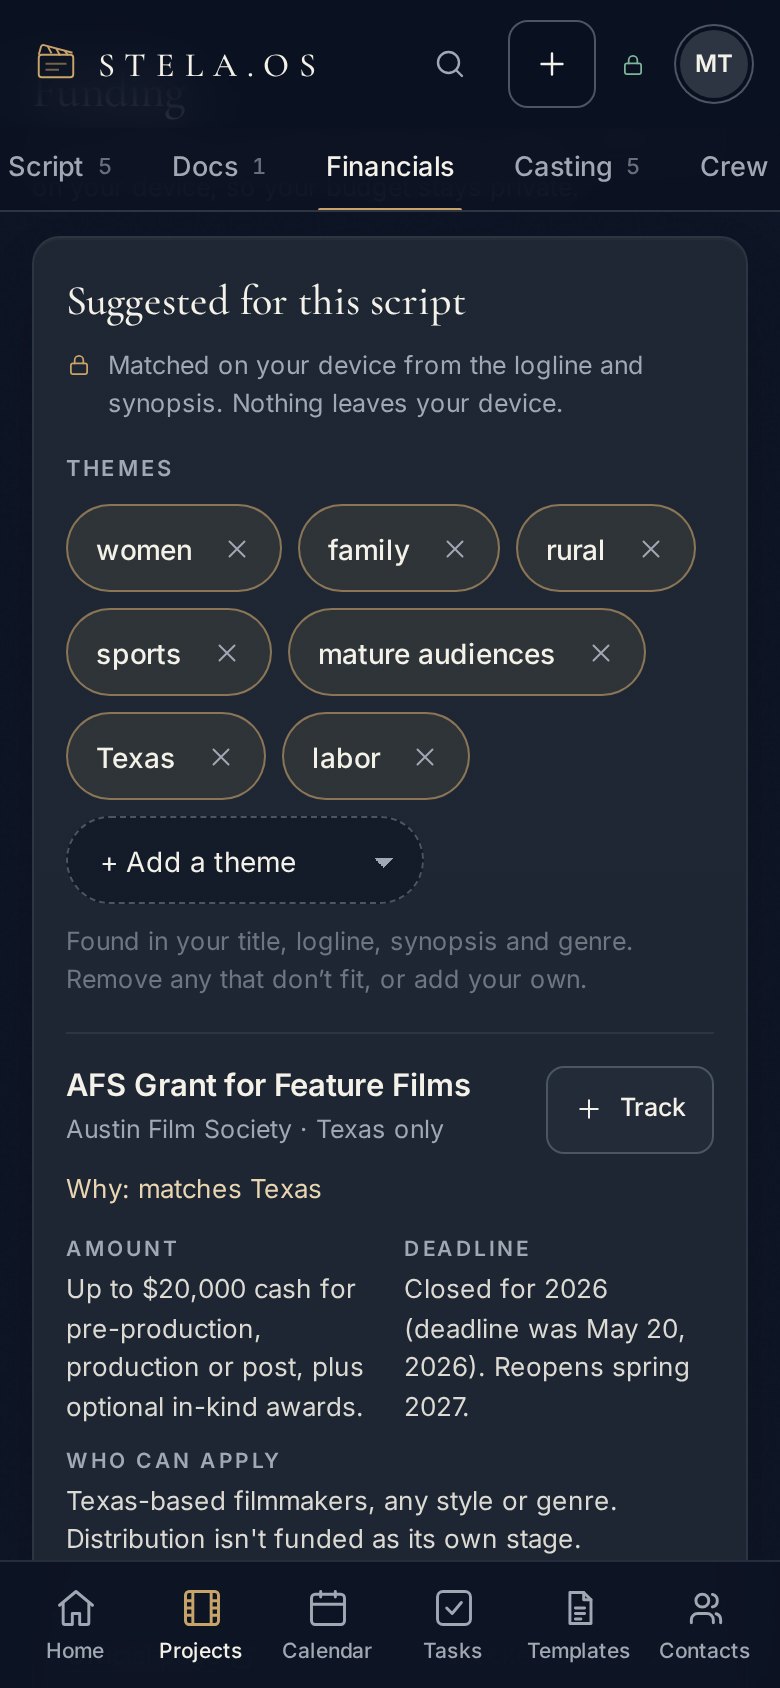
Task: Remove the labor theme chip
Action: click(x=425, y=757)
